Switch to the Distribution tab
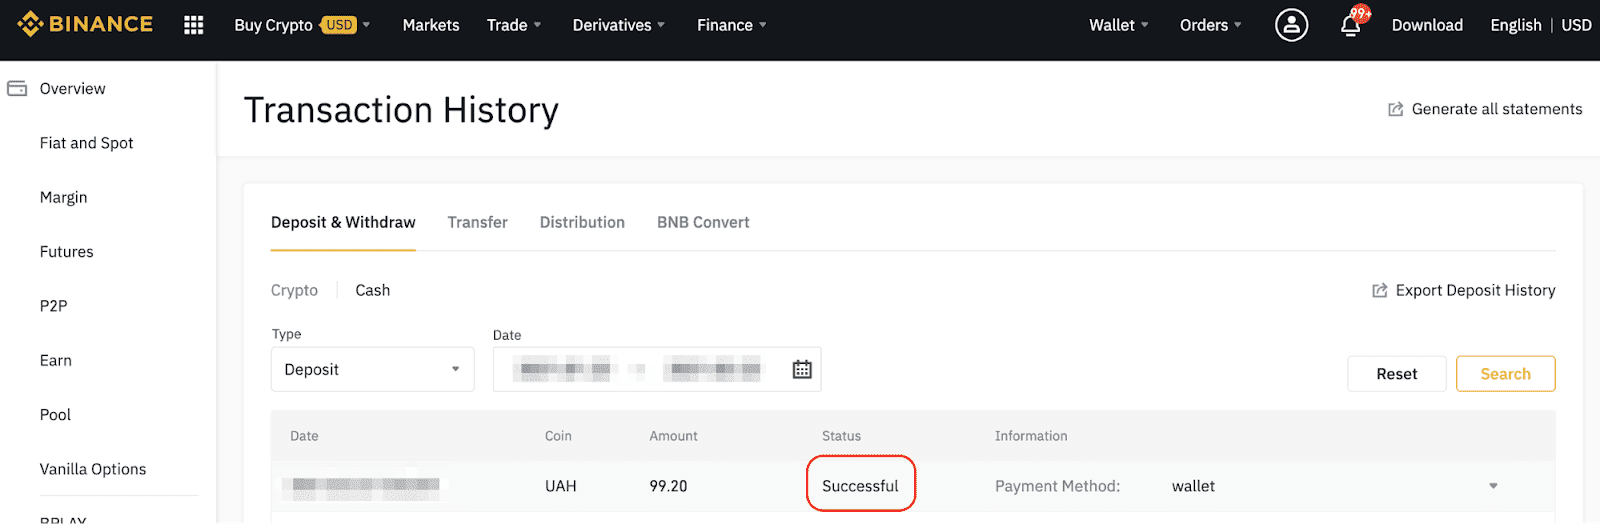1600x524 pixels. pyautogui.click(x=582, y=222)
